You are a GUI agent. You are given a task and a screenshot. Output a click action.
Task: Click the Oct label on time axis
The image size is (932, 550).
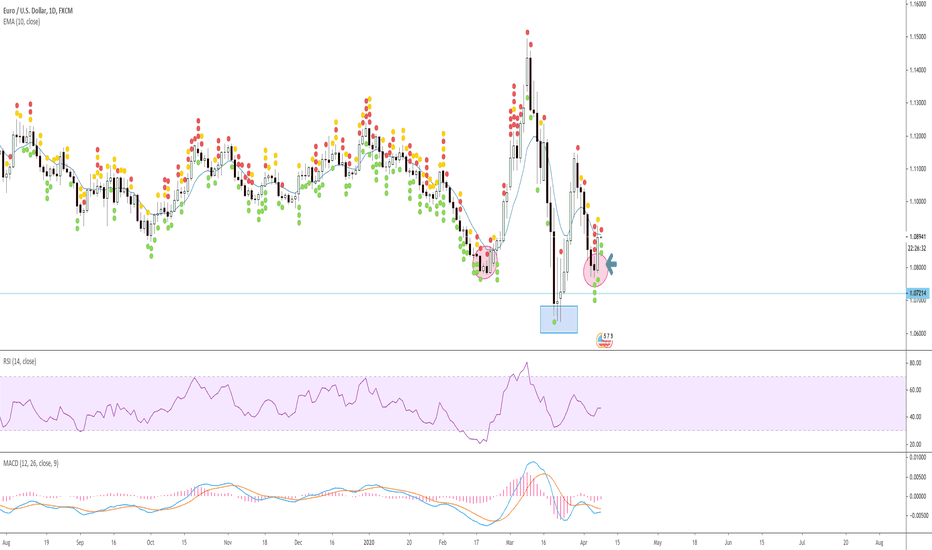[x=150, y=543]
